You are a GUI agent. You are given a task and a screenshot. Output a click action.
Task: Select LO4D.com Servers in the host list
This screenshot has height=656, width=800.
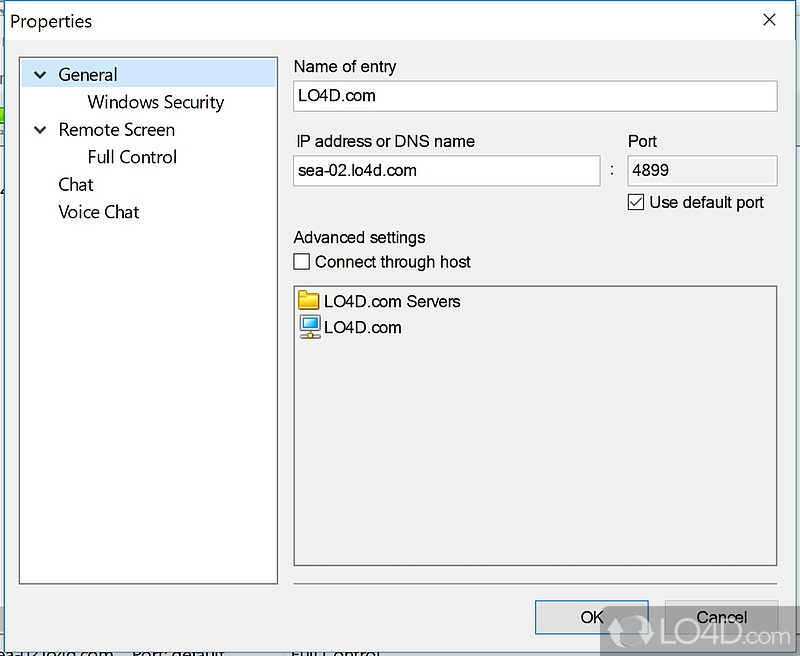point(392,301)
